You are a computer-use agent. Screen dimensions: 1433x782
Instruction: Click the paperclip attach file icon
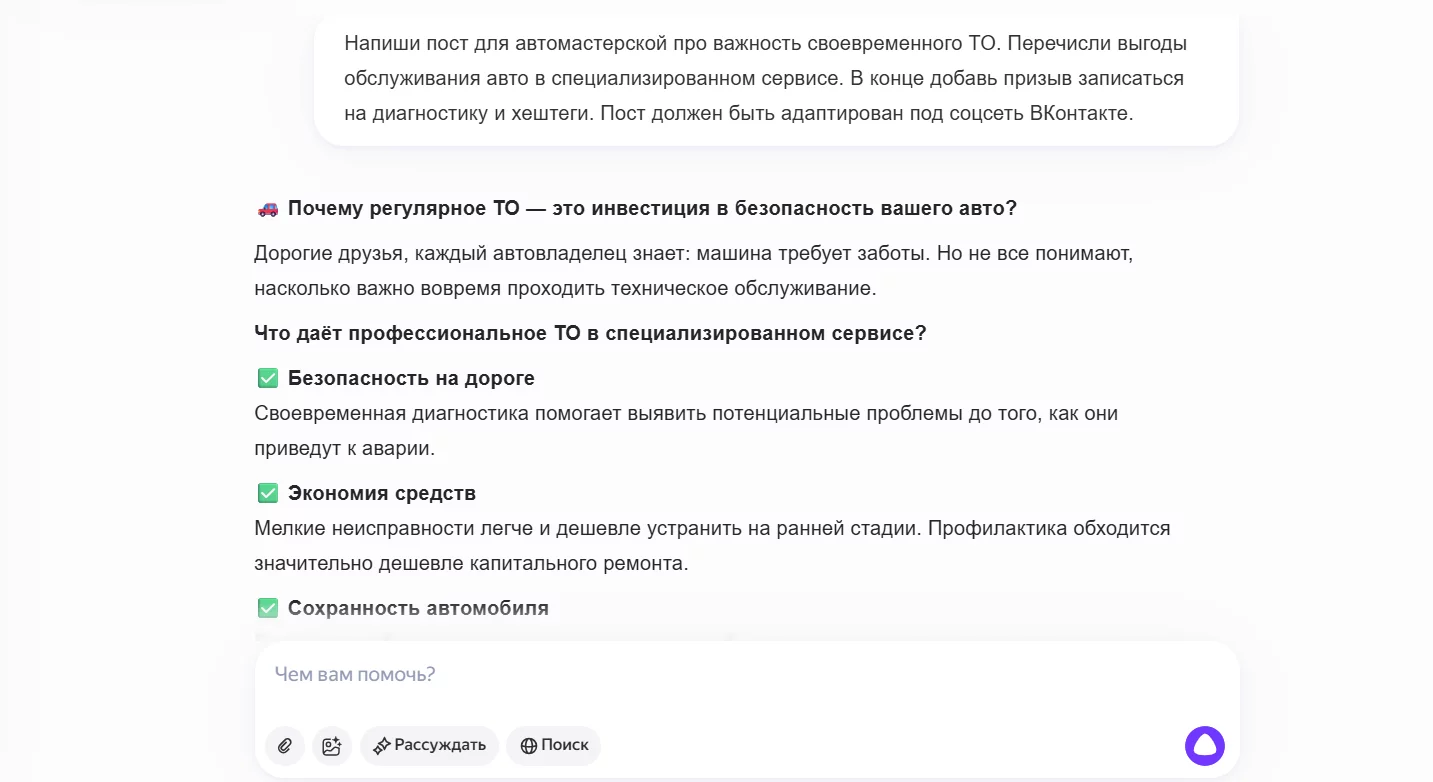click(285, 746)
